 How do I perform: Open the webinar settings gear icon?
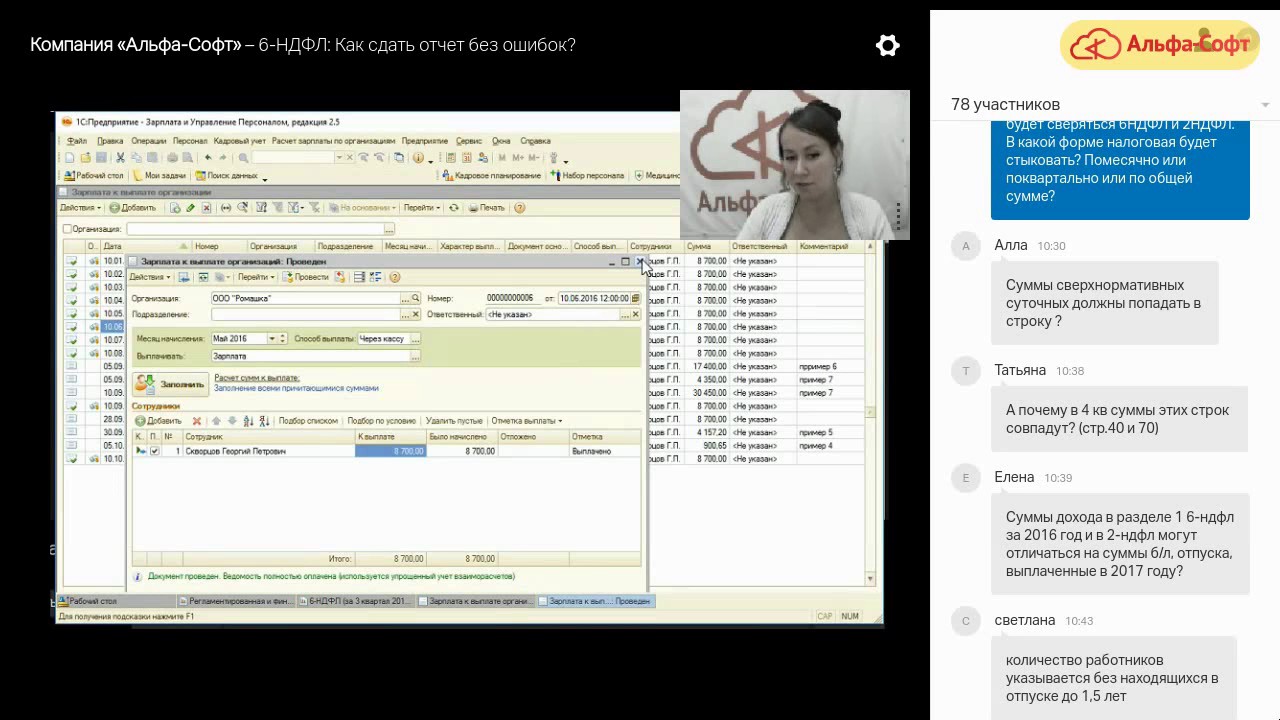pyautogui.click(x=888, y=46)
